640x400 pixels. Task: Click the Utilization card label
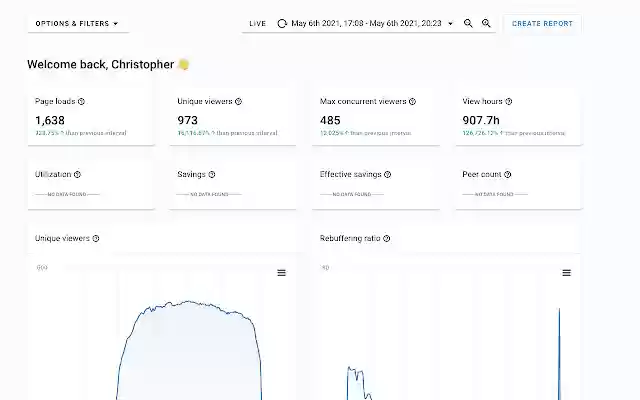tap(53, 174)
